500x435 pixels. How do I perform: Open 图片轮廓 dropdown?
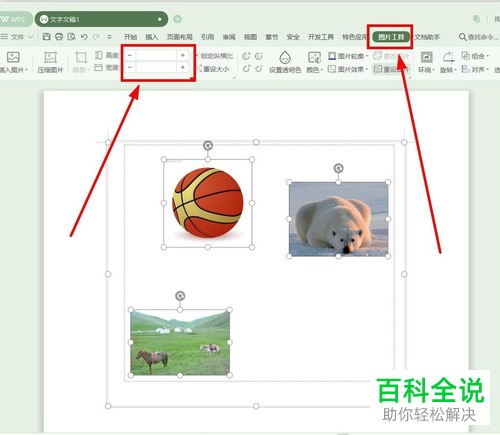point(348,56)
